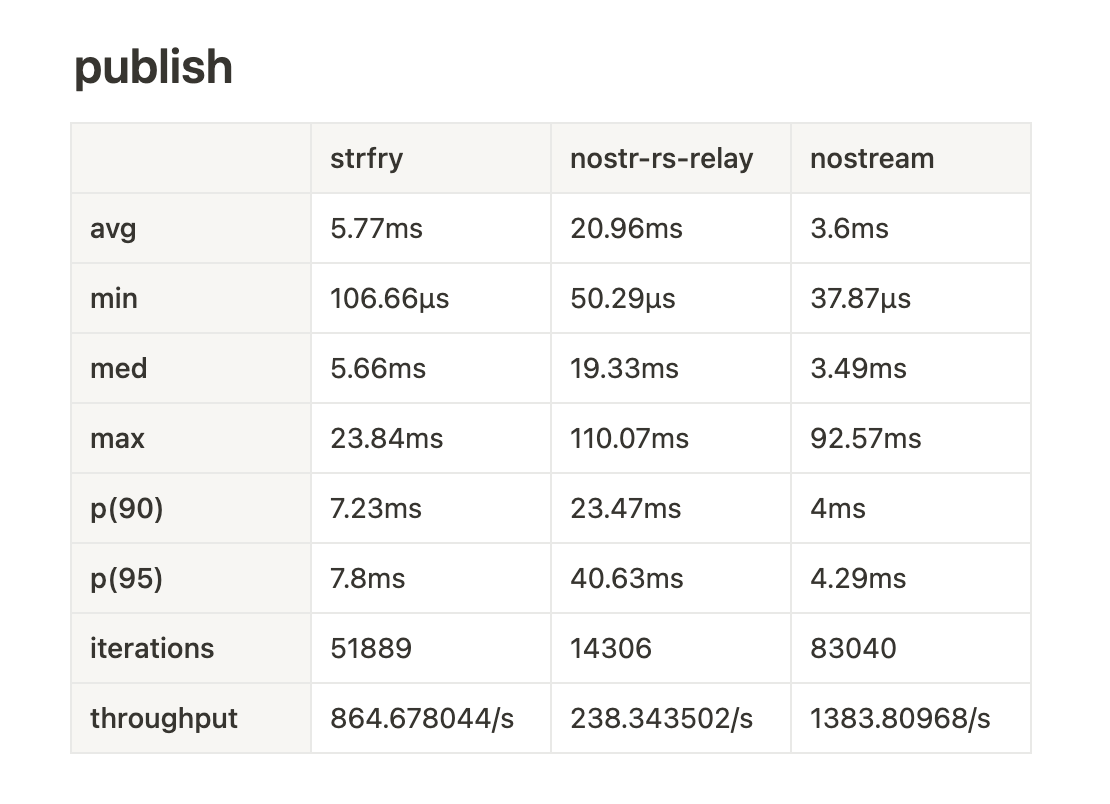Select the max row label
This screenshot has width=1110, height=804.
[117, 438]
